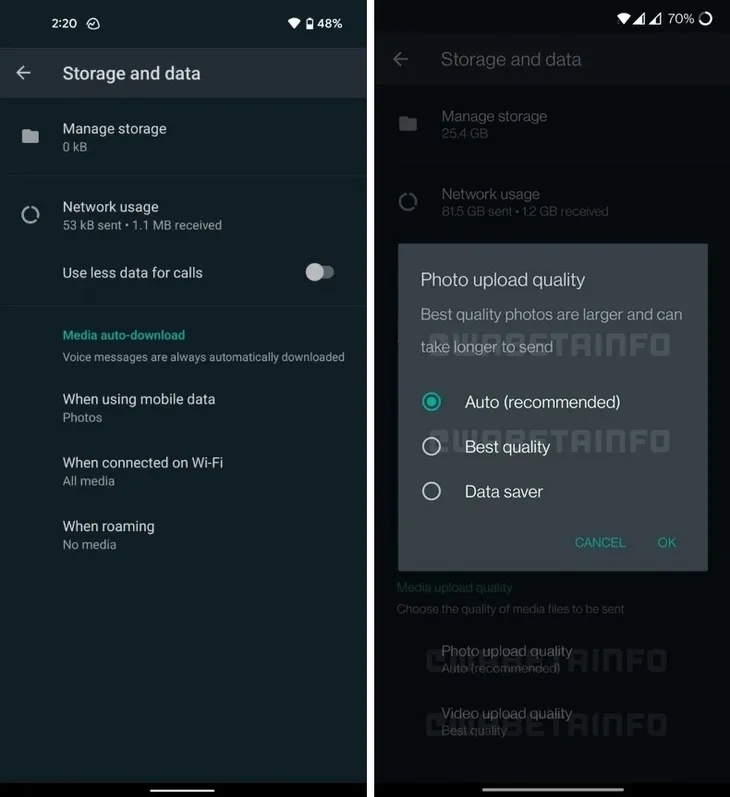Confirm dialog with OK button
Image resolution: width=730 pixels, height=797 pixels.
point(666,542)
